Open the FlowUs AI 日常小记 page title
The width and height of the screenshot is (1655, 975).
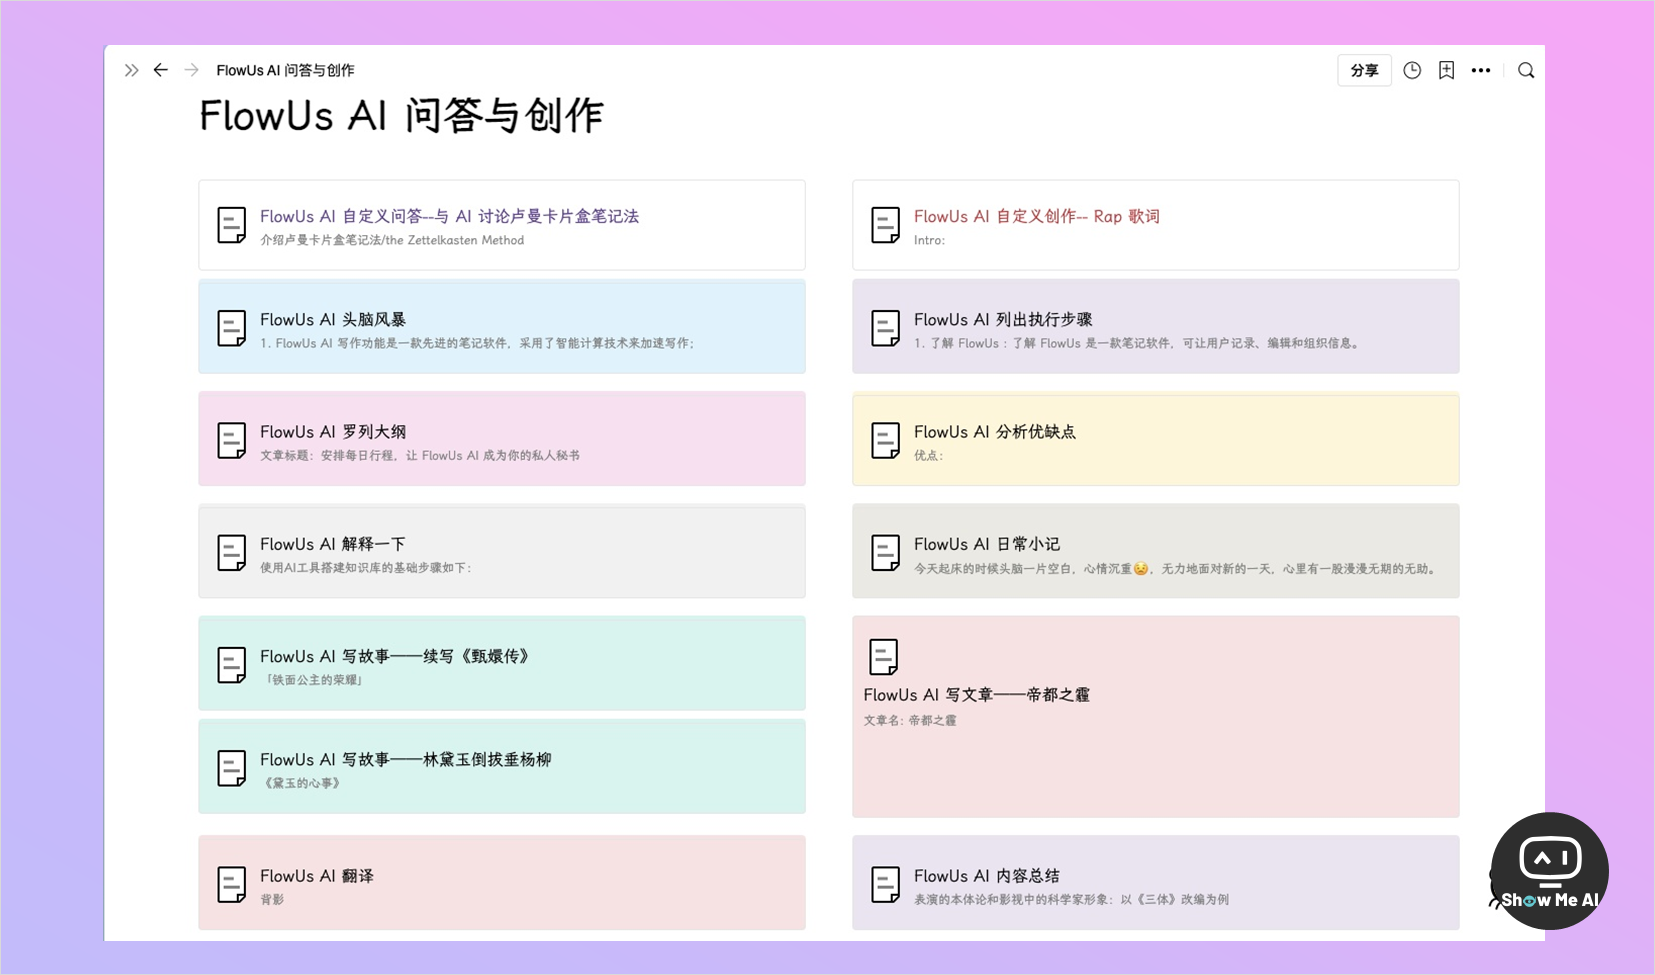point(987,544)
